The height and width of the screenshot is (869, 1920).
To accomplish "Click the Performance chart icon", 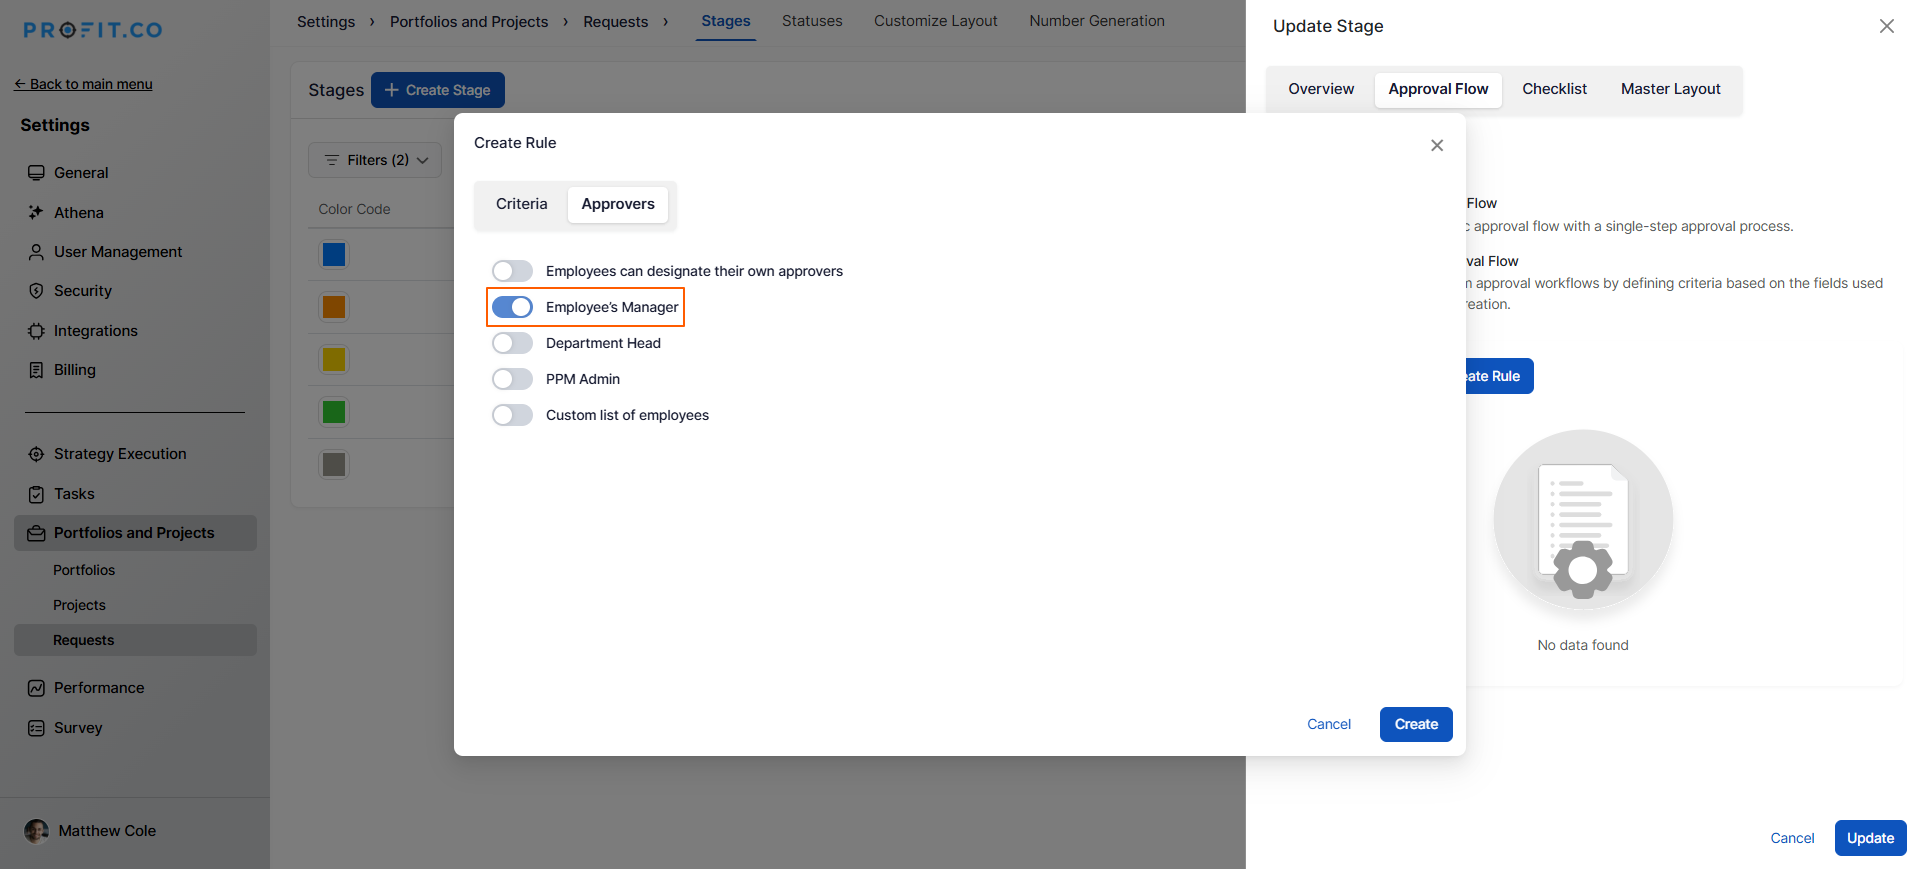I will (x=36, y=688).
